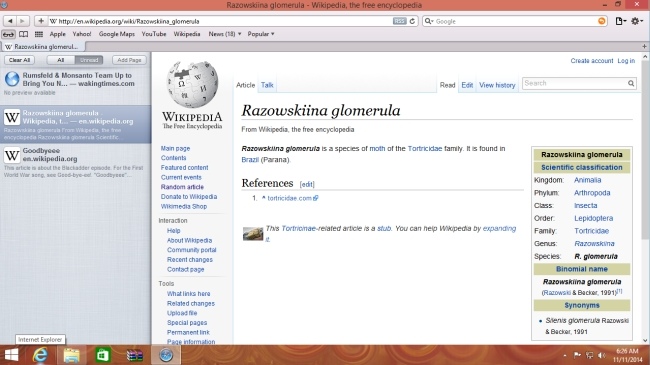This screenshot has width=650, height=365.
Task: Open the Safari settings gear menu
Action: pos(636,21)
